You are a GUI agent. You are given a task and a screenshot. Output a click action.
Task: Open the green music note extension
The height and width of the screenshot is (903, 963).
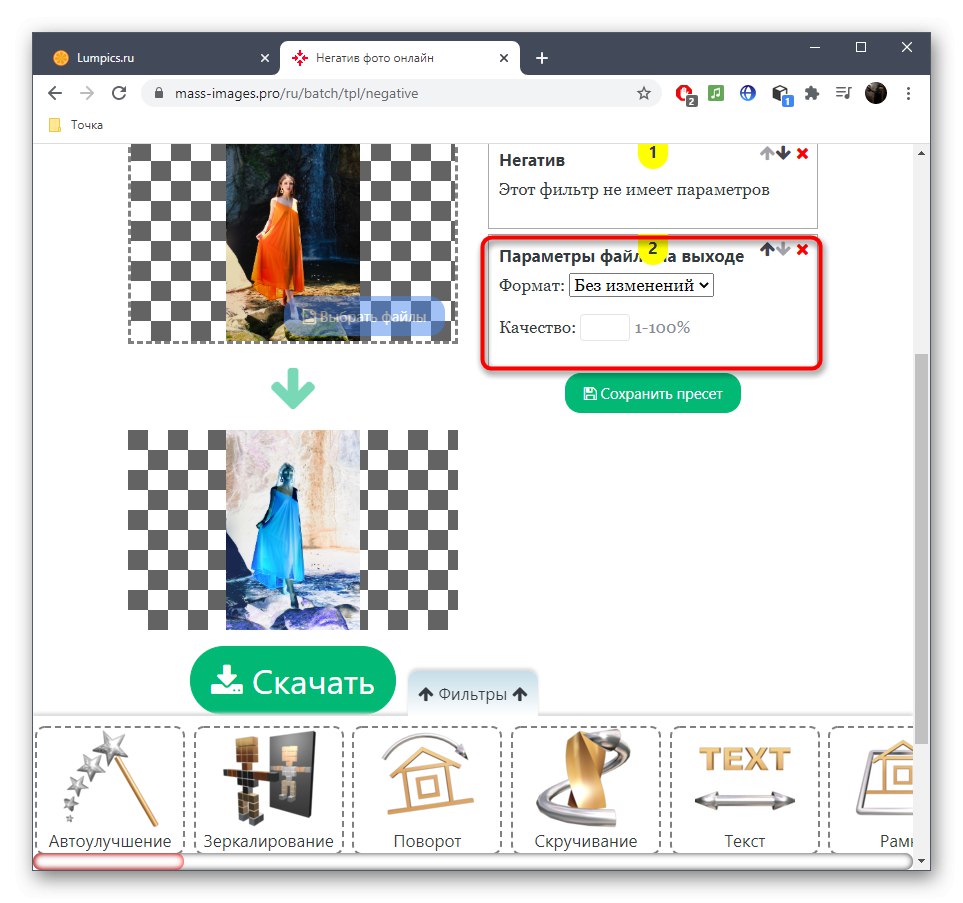tap(716, 93)
